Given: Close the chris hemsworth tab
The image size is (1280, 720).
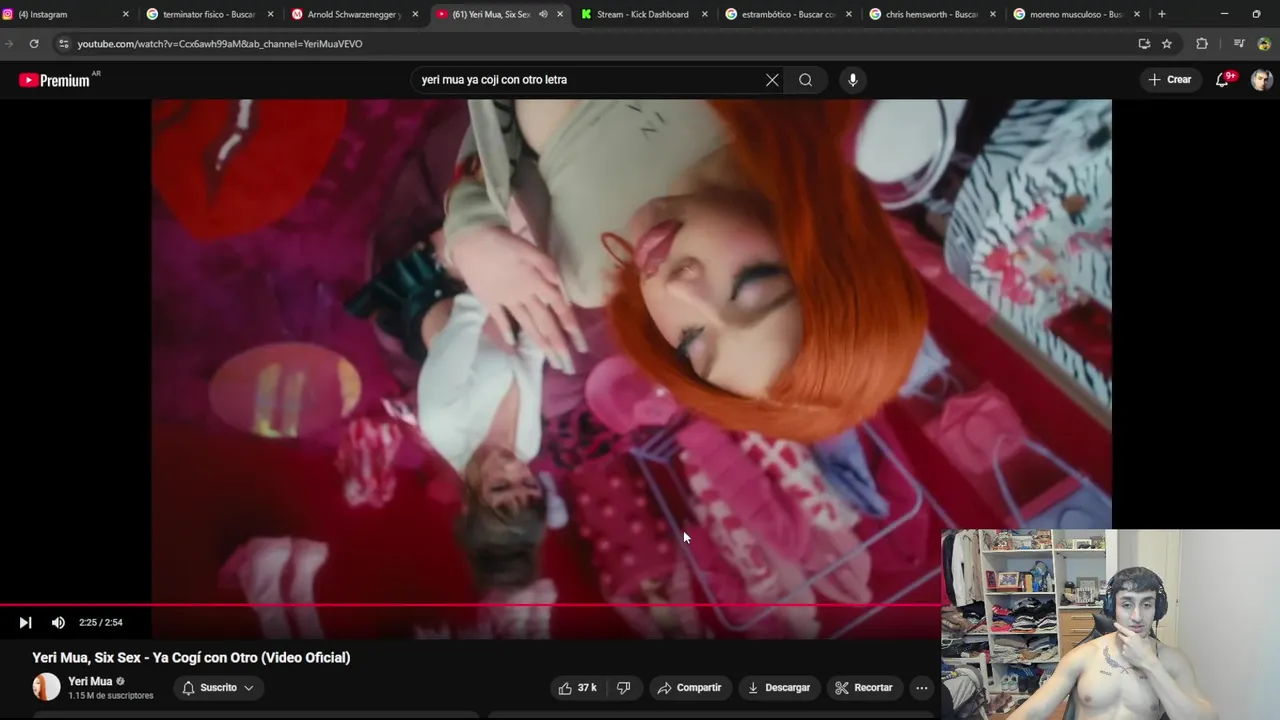Looking at the screenshot, I should click(x=993, y=14).
